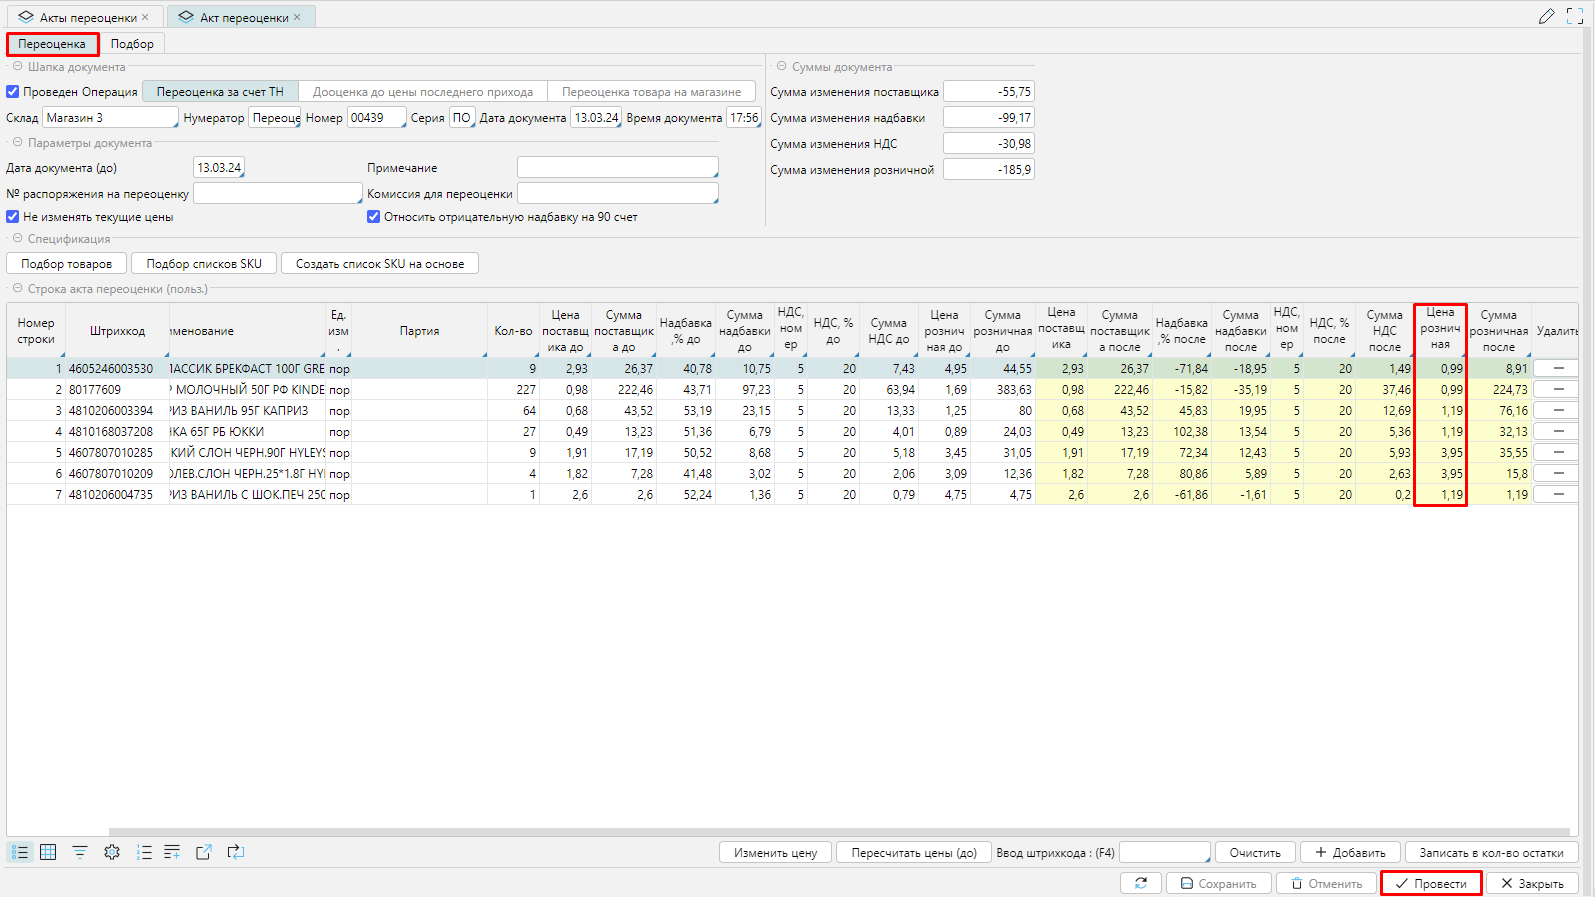Screen dimensions: 1595x897
Task: Click the refresh button near Сохранить
Action: coord(1141,883)
